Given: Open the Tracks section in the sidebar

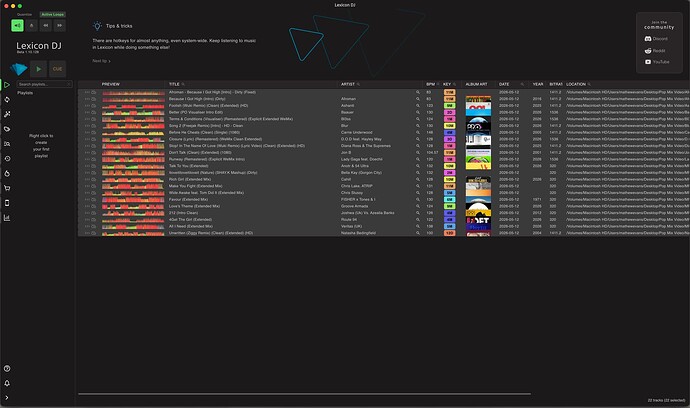Looking at the screenshot, I should (x=7, y=85).
